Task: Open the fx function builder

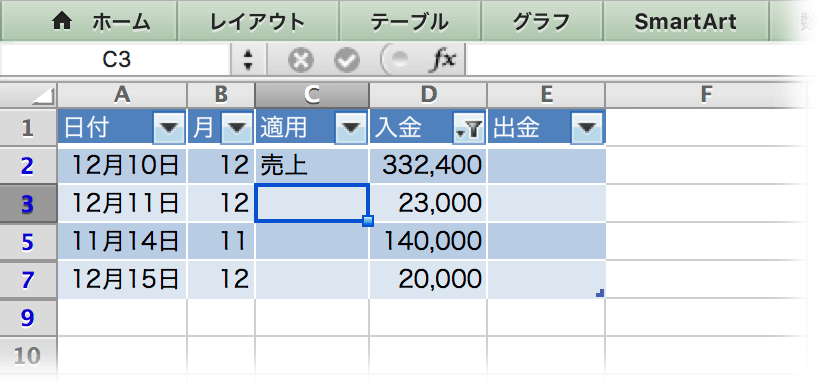Action: click(x=442, y=60)
